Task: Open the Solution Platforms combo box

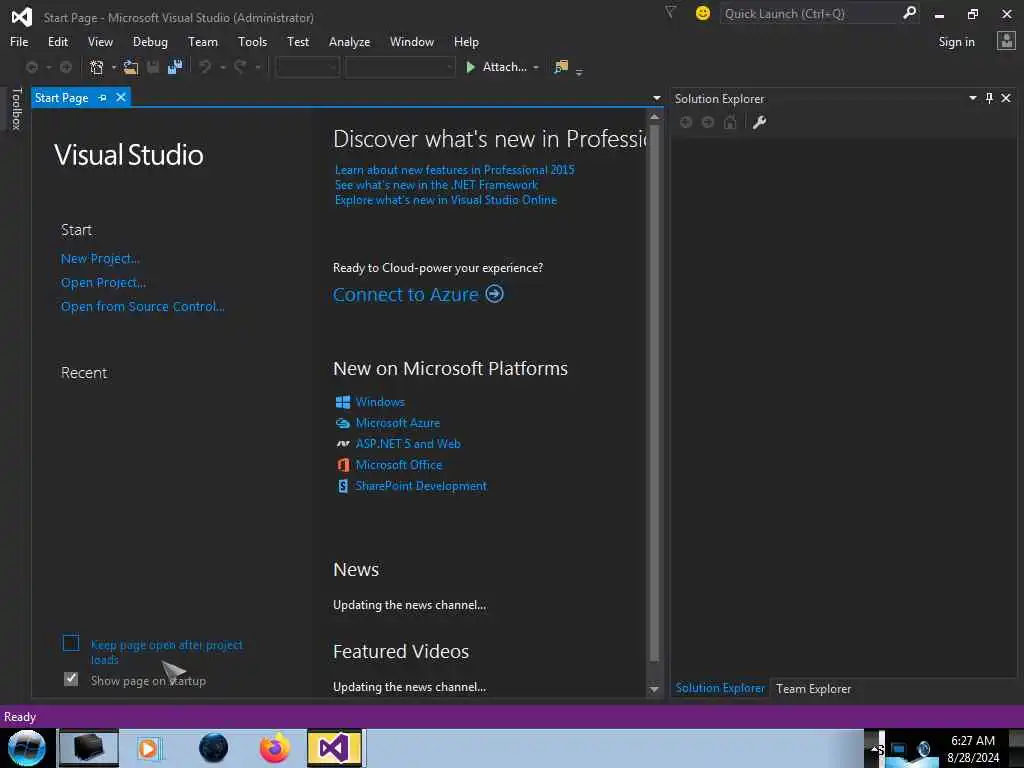Action: click(x=400, y=67)
